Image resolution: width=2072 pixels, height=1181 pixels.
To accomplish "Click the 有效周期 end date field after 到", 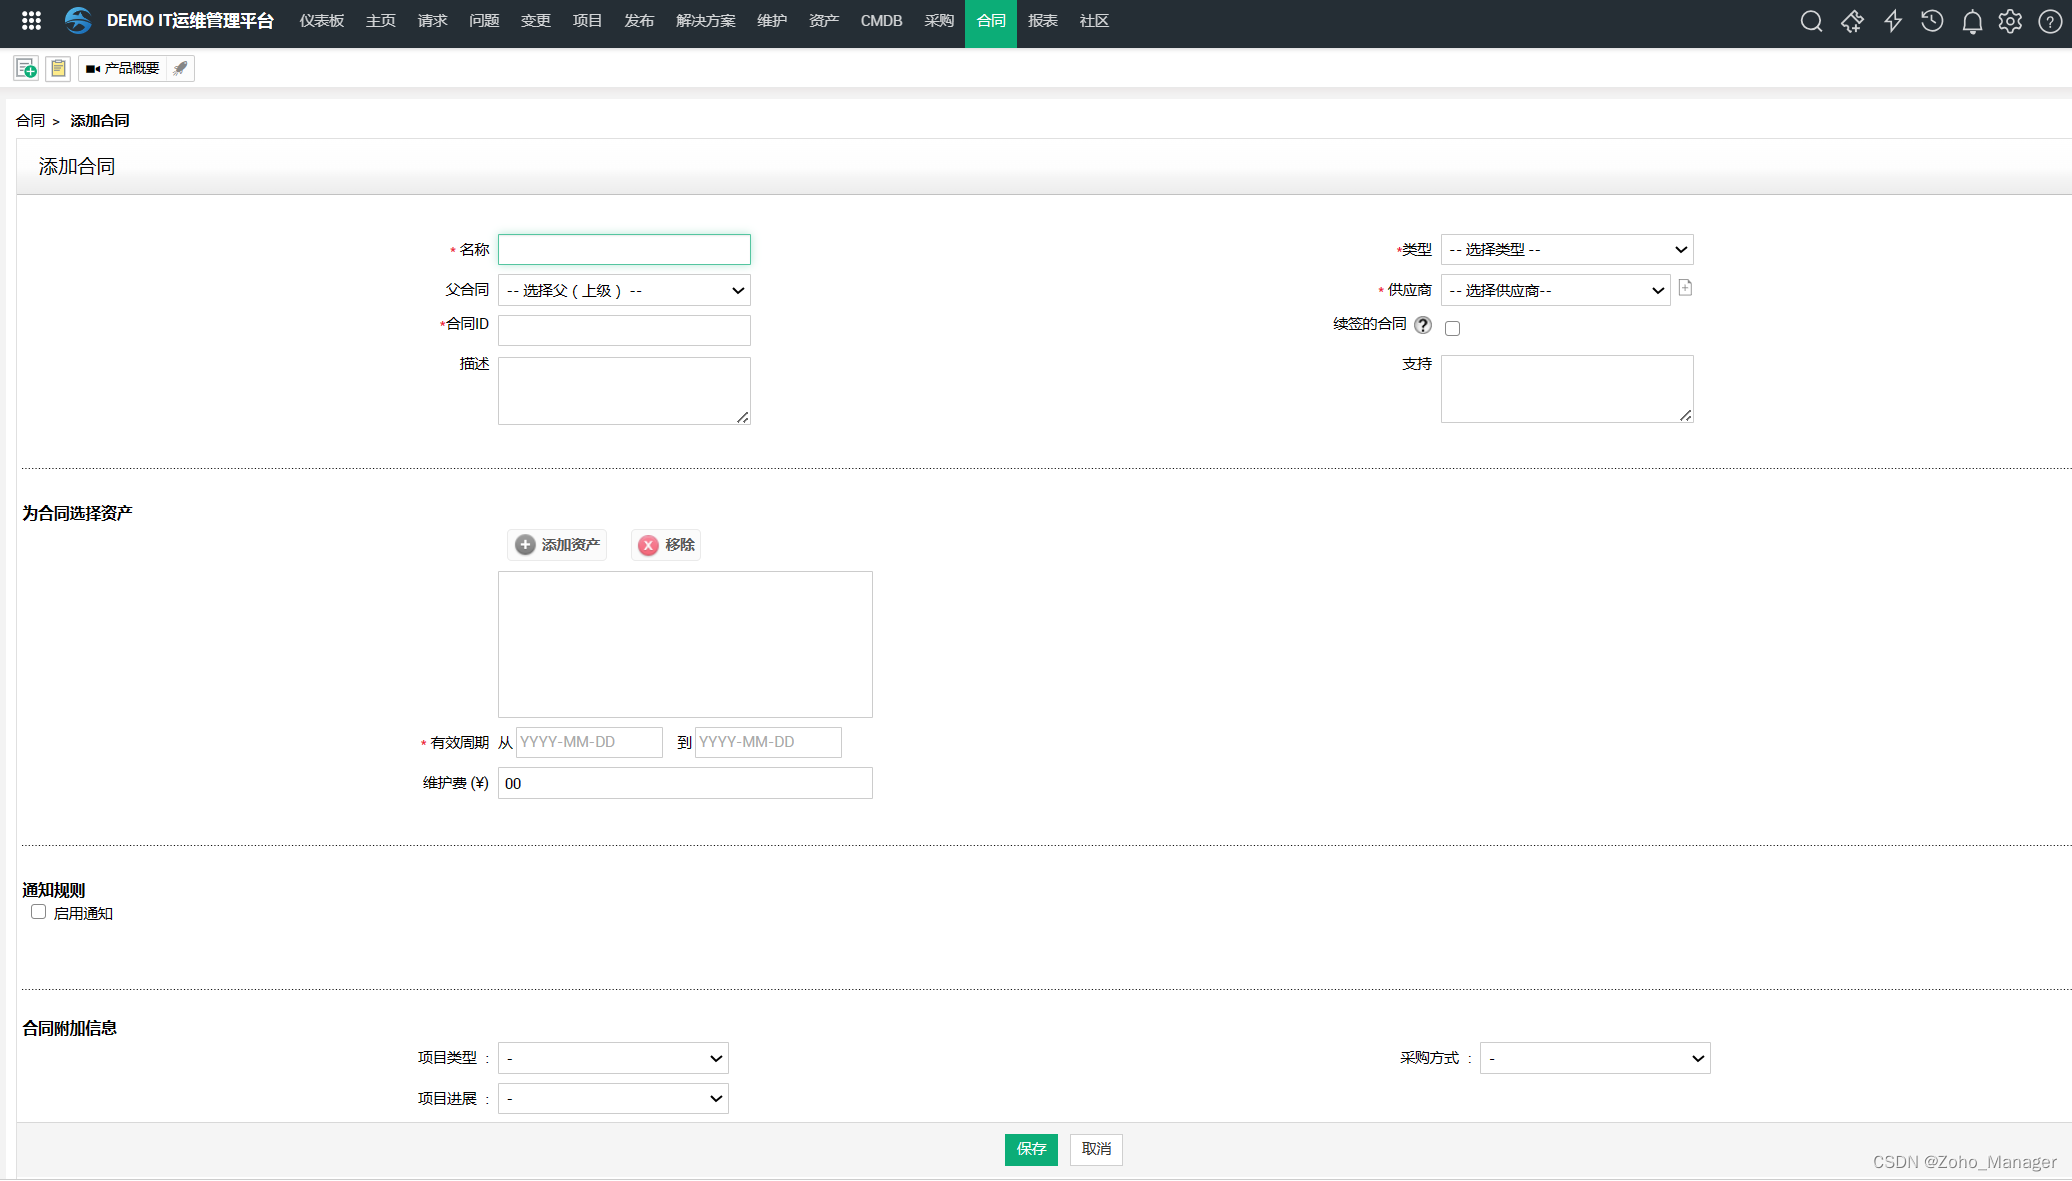I will (x=768, y=742).
